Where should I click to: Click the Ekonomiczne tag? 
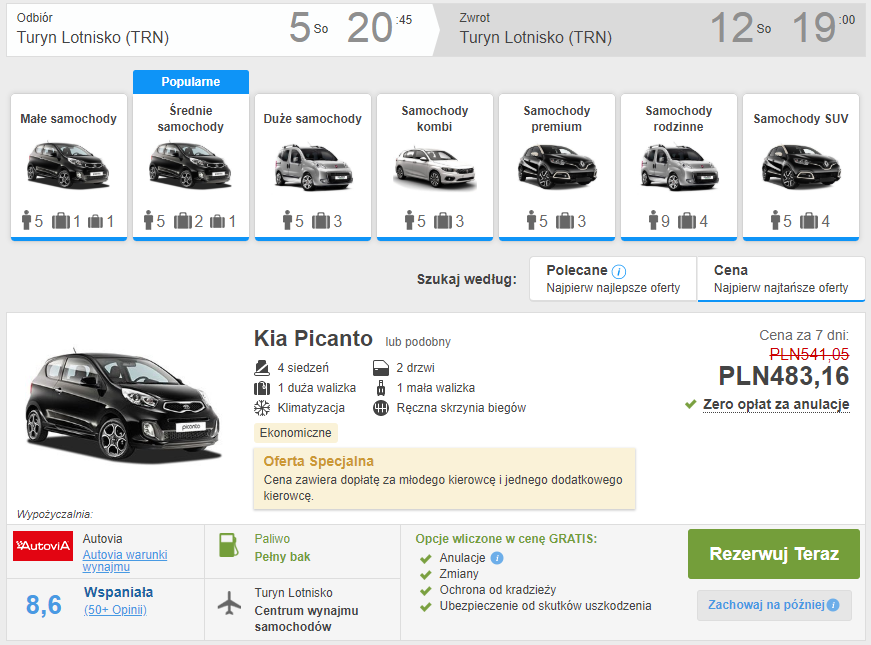coord(296,433)
